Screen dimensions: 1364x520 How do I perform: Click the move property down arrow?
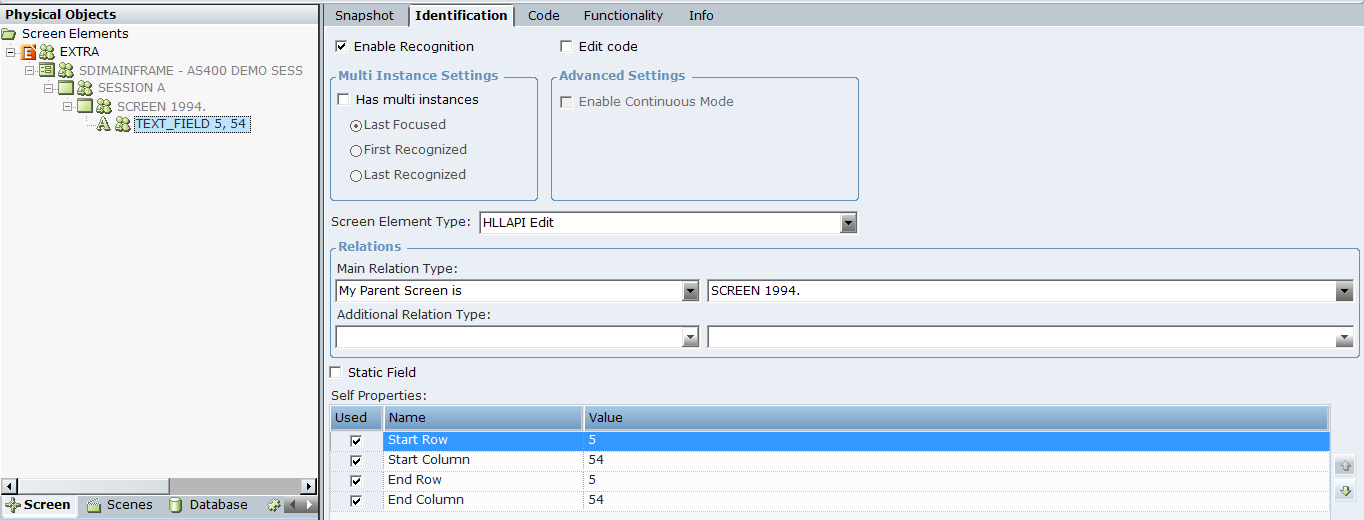click(1345, 491)
